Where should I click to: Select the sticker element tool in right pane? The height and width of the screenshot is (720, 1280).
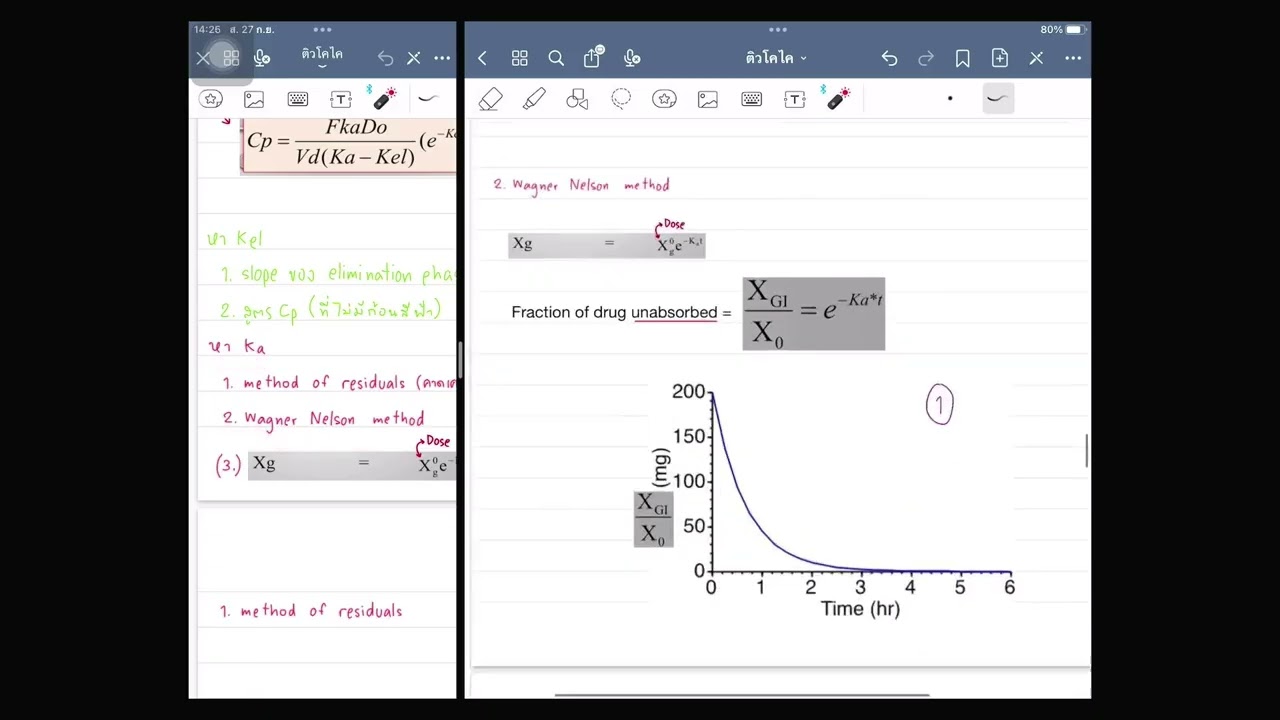(664, 99)
